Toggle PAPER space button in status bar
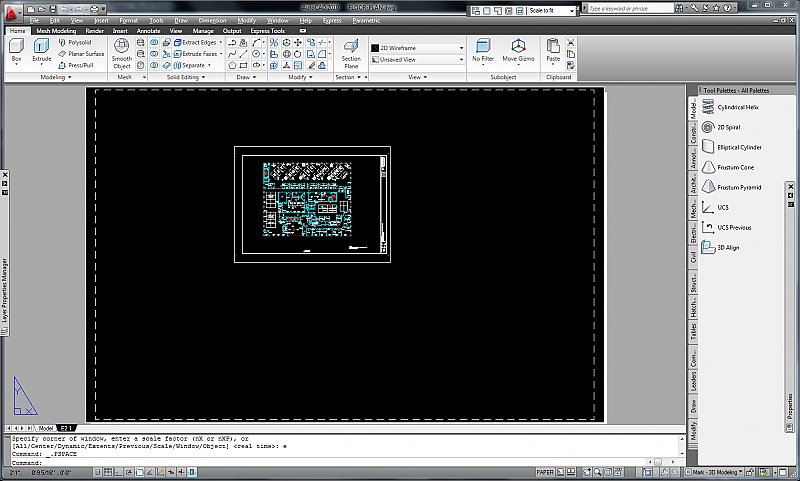 [545, 472]
